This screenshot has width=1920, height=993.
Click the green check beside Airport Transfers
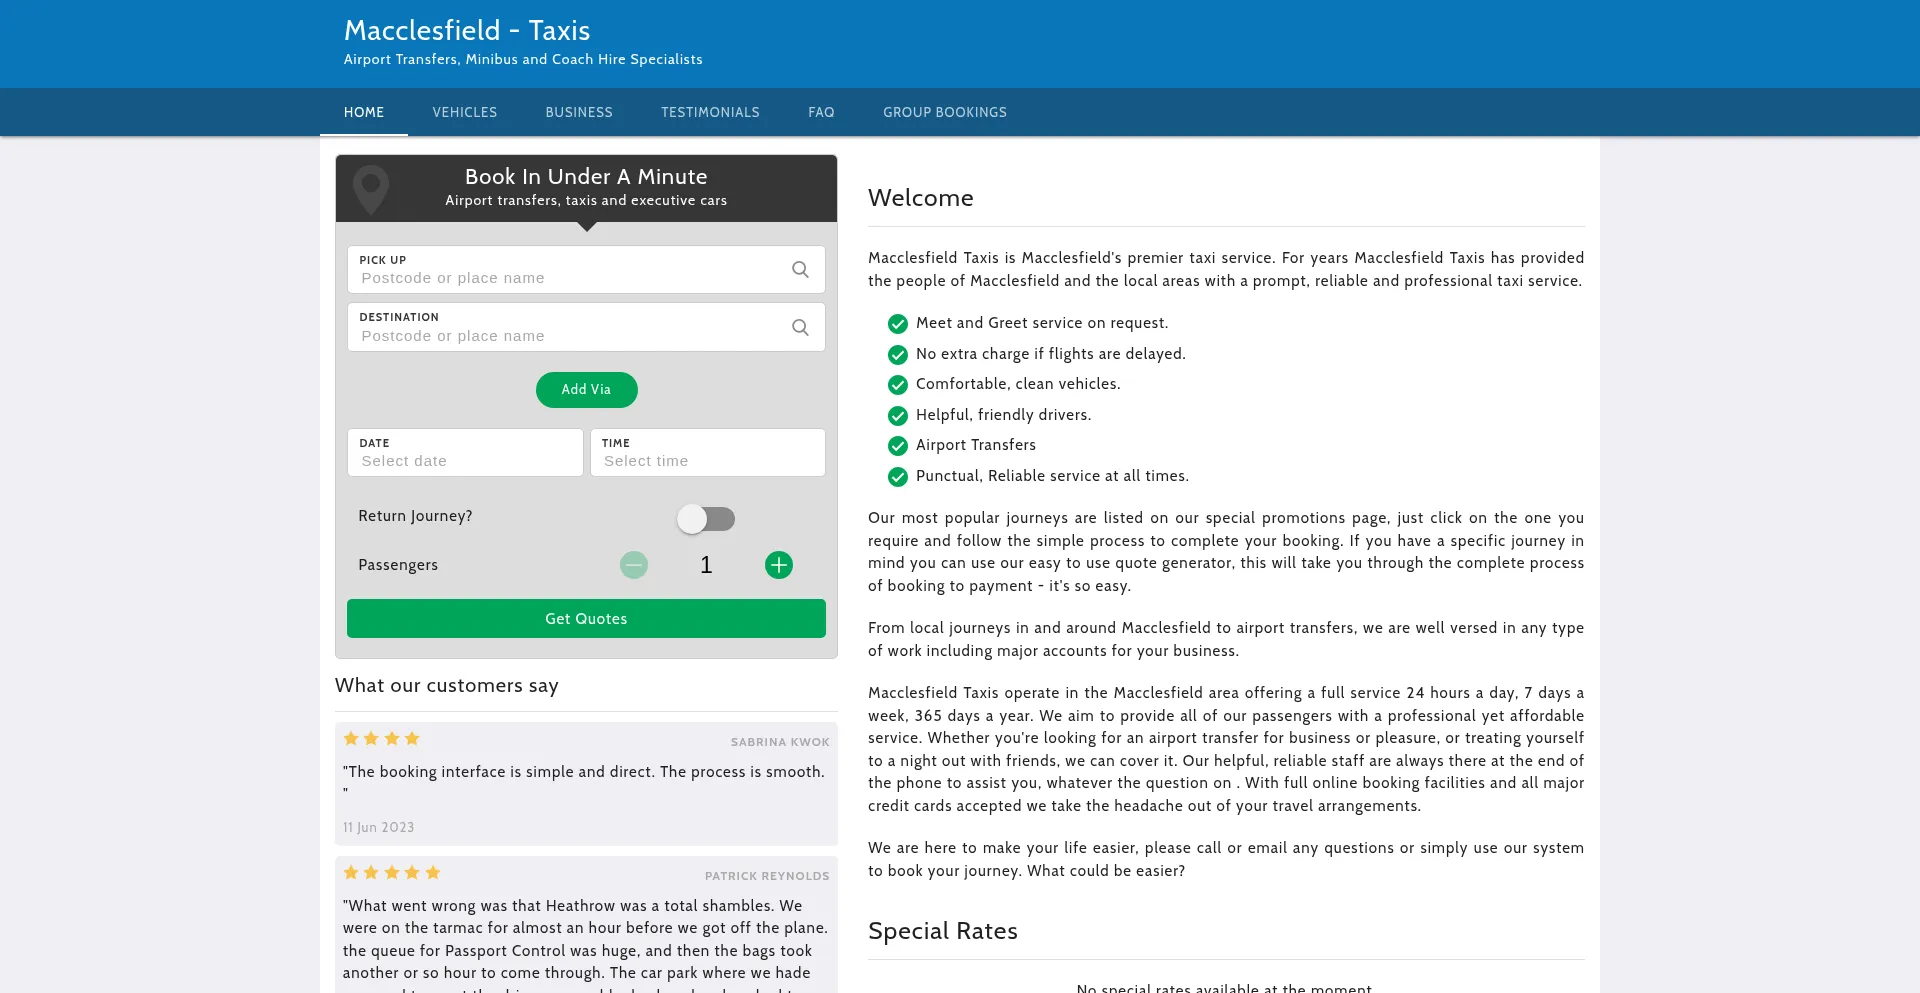coord(897,446)
